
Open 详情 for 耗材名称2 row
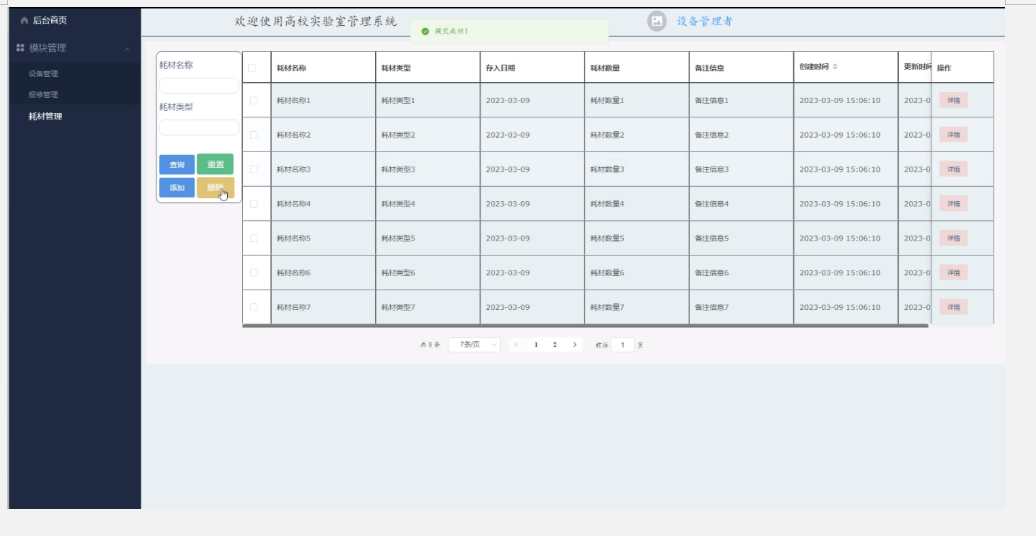953,134
